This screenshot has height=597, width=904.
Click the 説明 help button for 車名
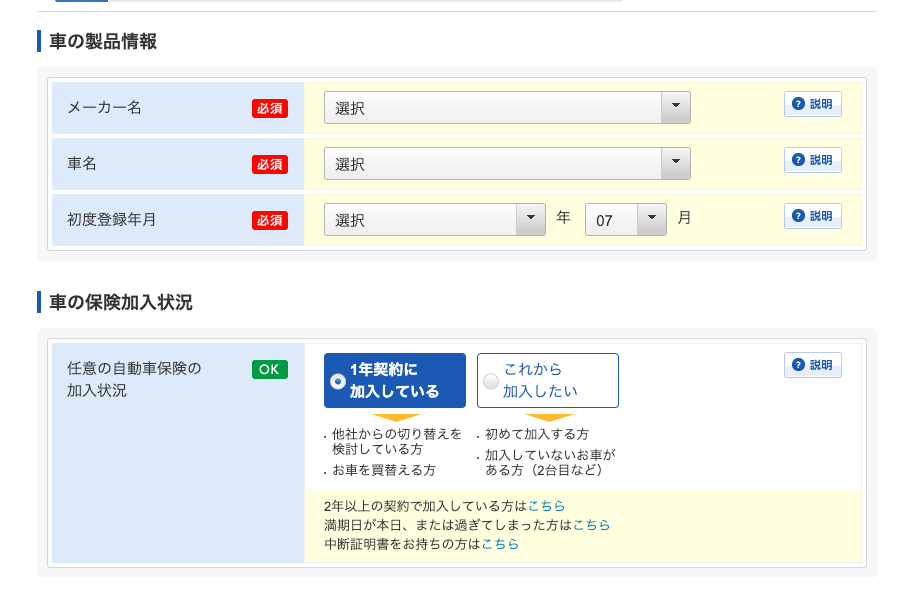(812, 160)
